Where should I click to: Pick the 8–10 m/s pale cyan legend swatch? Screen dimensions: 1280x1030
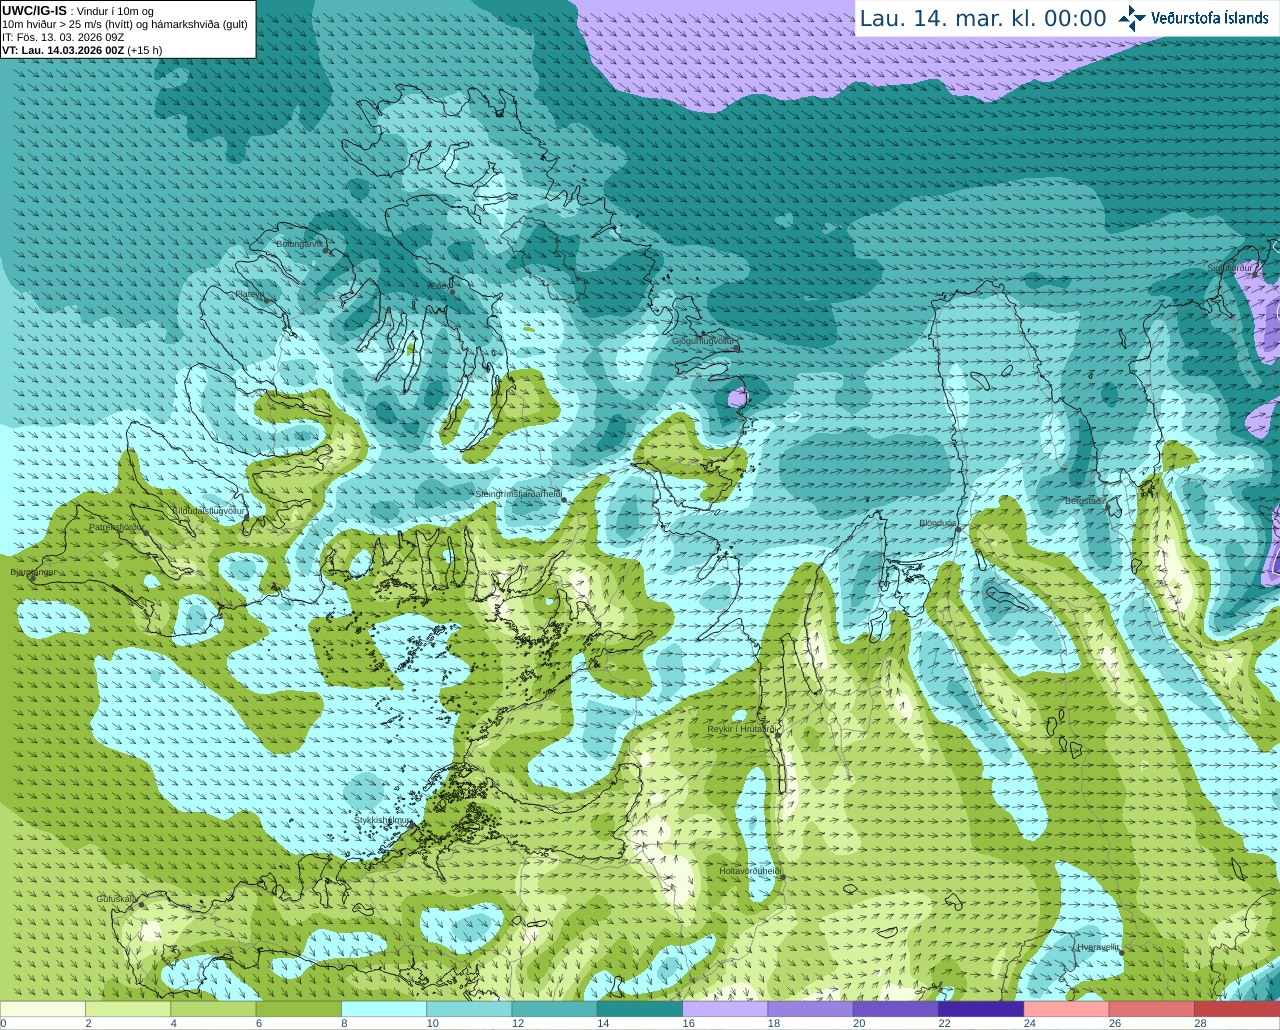click(x=384, y=1008)
